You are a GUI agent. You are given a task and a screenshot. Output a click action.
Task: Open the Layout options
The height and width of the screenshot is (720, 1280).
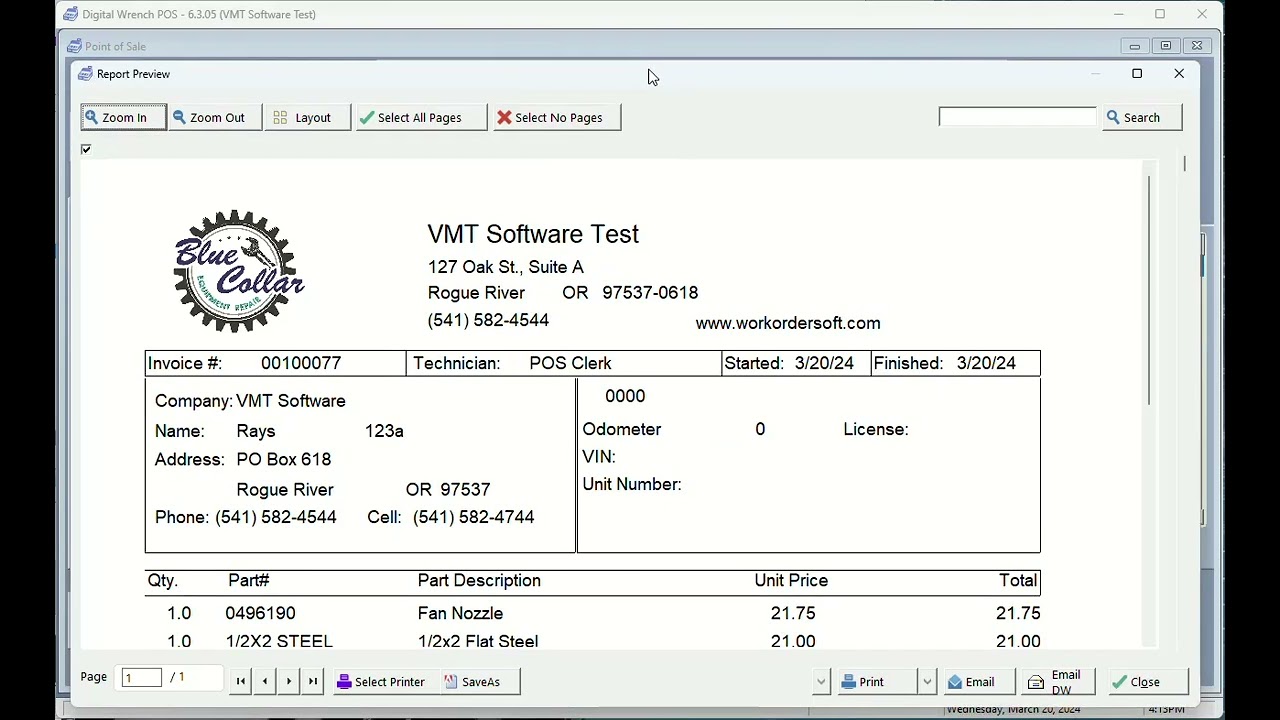tap(308, 118)
